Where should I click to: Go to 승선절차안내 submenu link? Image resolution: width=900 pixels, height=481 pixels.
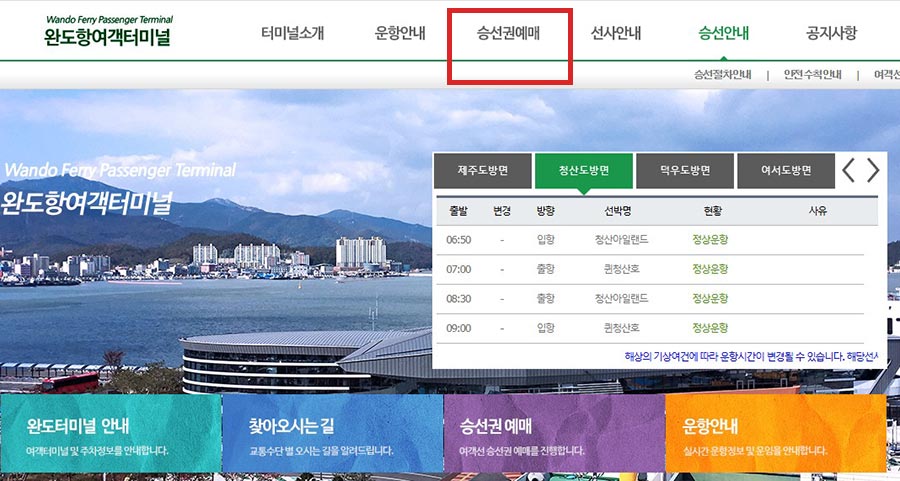click(x=723, y=75)
